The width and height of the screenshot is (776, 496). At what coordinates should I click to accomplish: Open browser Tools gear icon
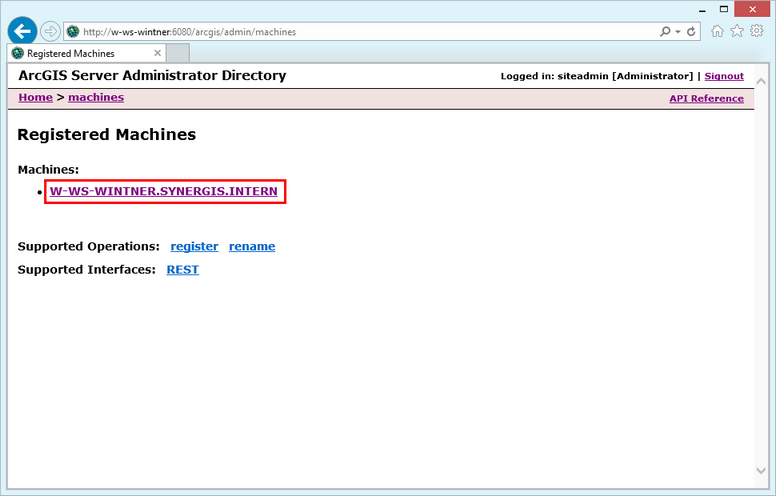(x=757, y=31)
